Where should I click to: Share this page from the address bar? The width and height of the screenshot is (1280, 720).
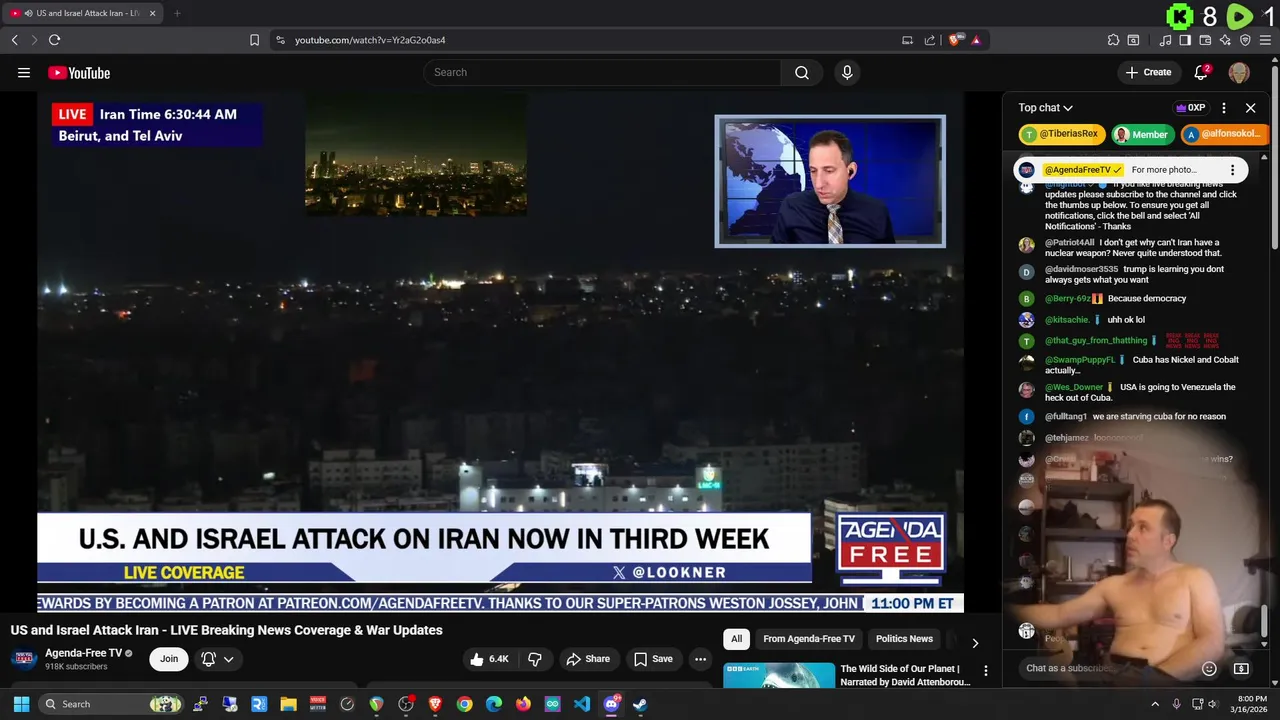930,40
